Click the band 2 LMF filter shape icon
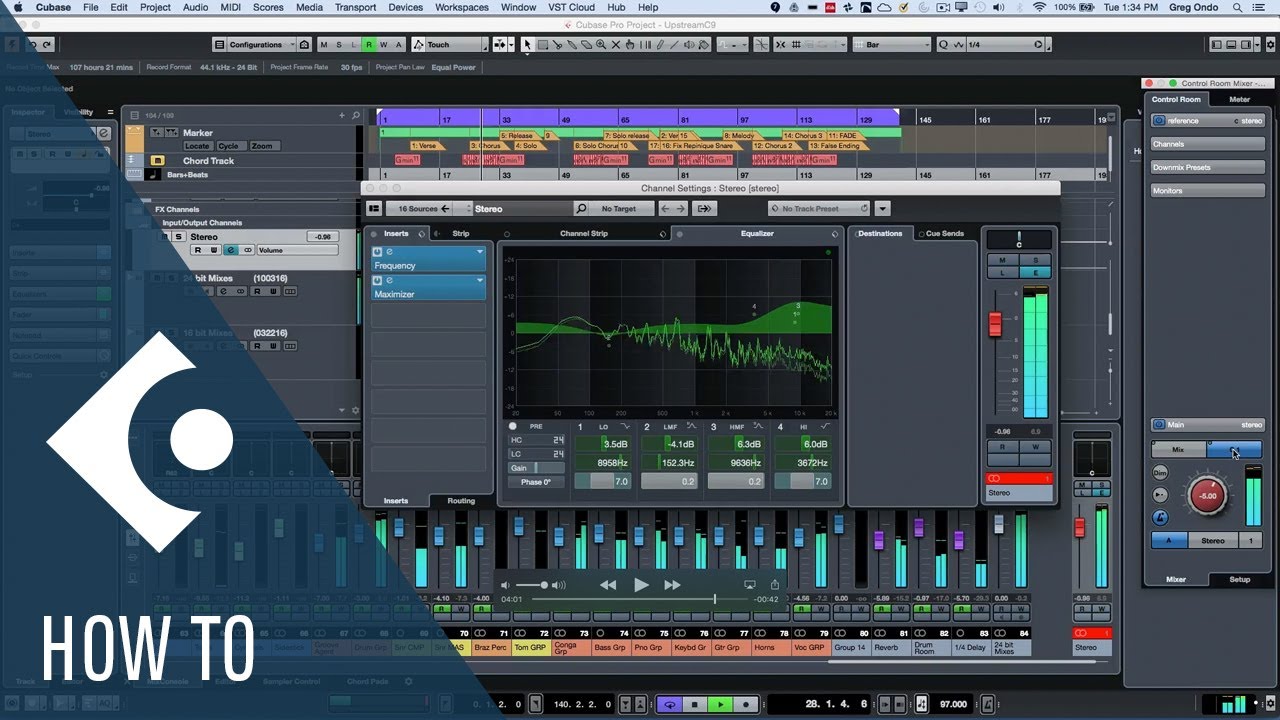The height and width of the screenshot is (720, 1280). click(691, 427)
